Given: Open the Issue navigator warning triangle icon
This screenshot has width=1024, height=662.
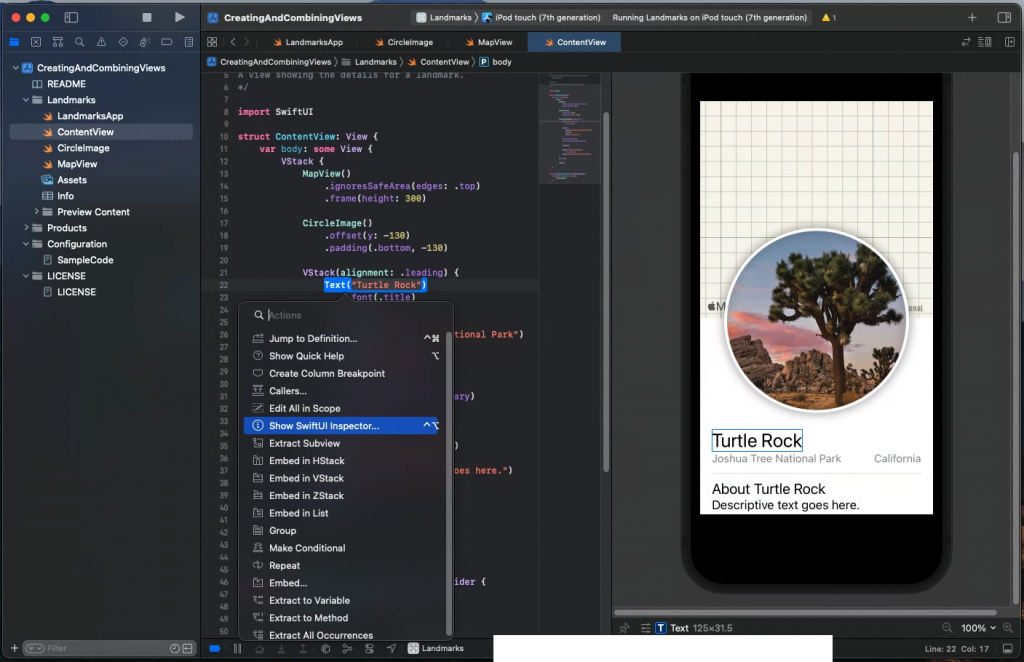Looking at the screenshot, I should coord(101,42).
